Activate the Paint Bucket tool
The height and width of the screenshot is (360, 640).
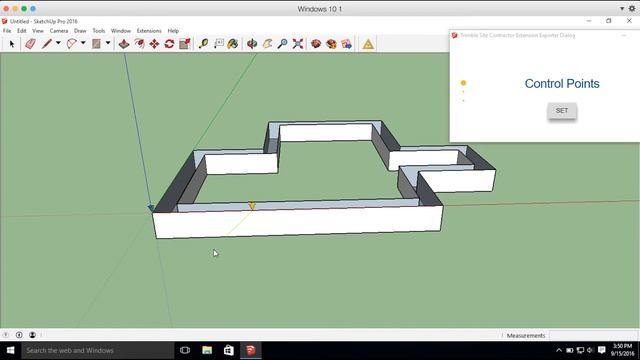pos(233,44)
